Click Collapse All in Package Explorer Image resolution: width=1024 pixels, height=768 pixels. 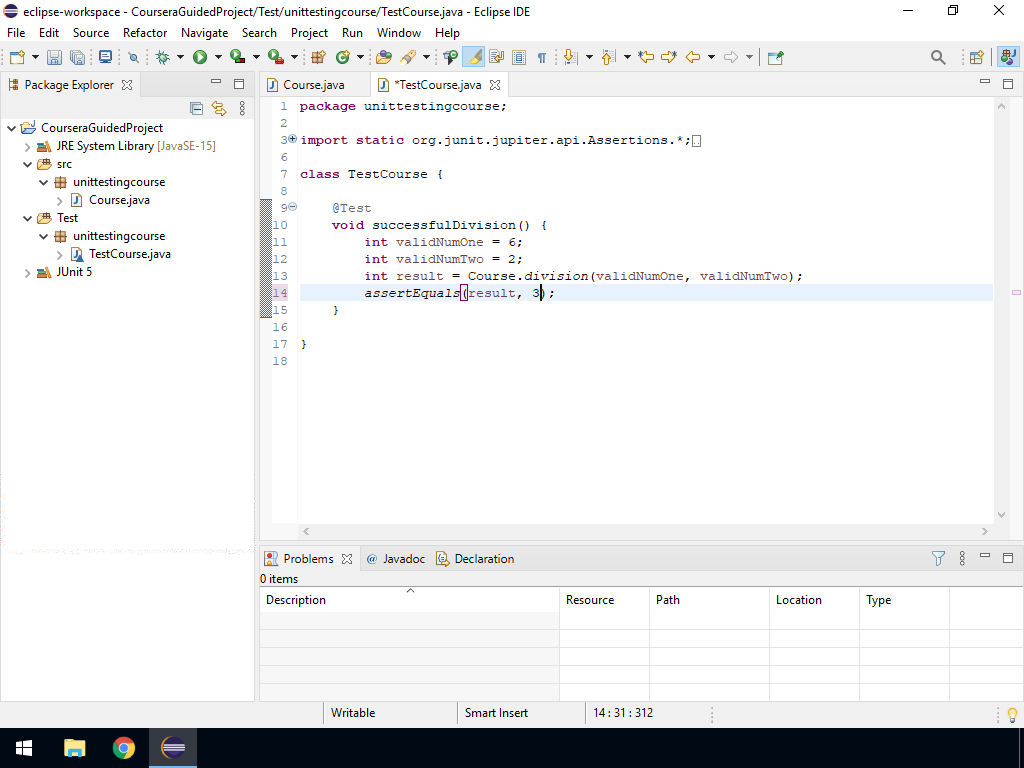tap(196, 109)
